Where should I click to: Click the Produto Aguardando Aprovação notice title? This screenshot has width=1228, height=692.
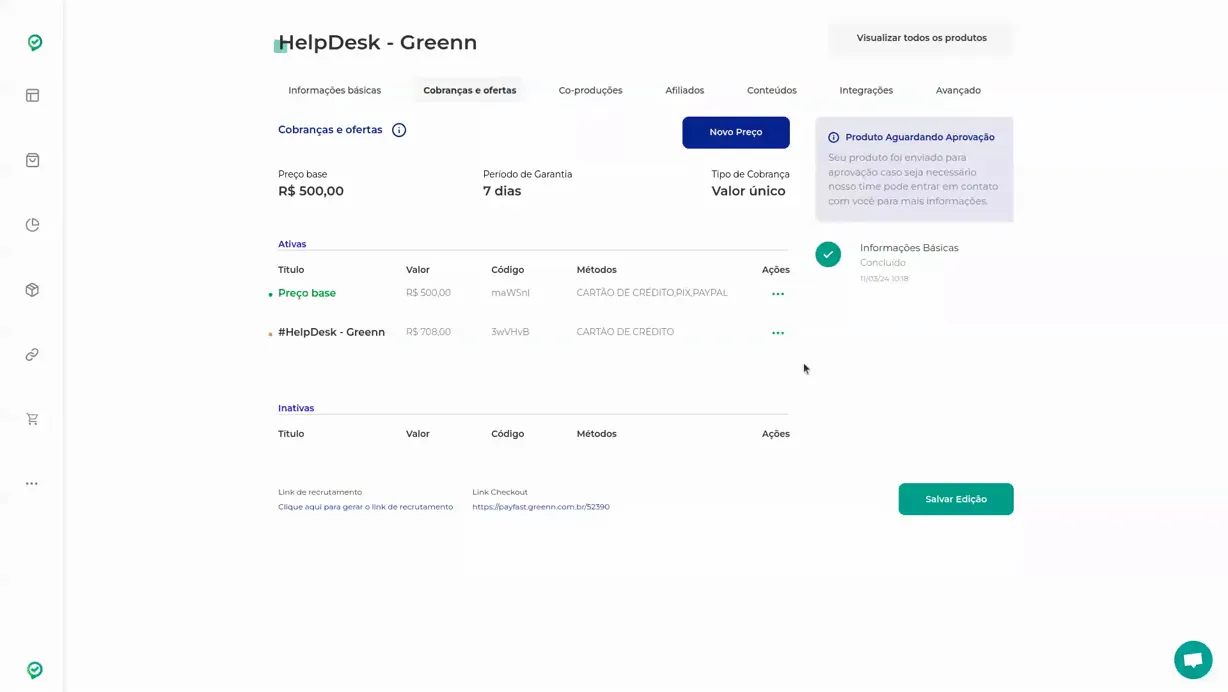coord(920,137)
